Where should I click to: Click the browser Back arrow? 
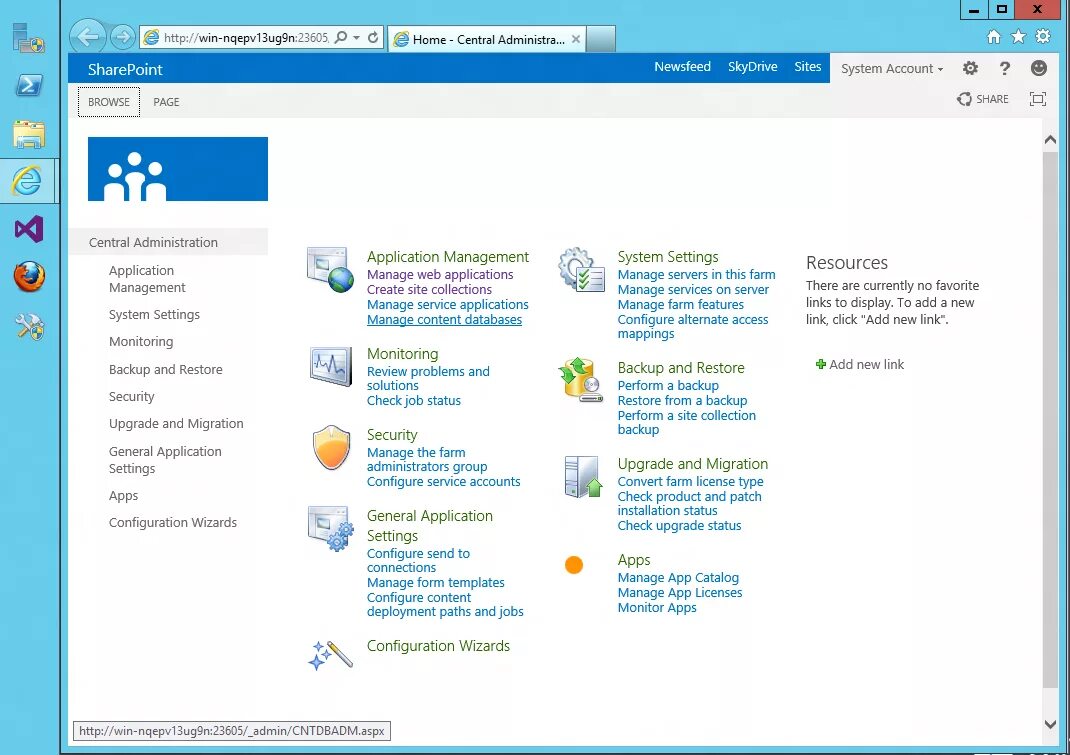point(87,37)
